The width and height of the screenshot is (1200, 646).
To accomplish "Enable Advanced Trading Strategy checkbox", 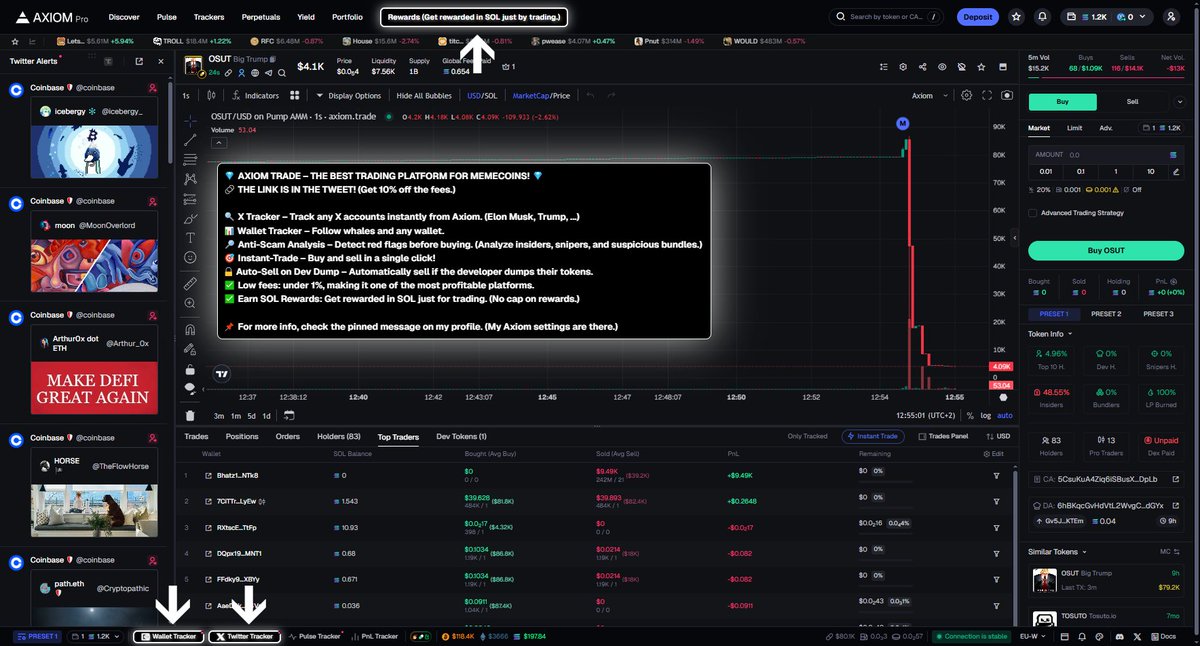I will click(x=1033, y=212).
